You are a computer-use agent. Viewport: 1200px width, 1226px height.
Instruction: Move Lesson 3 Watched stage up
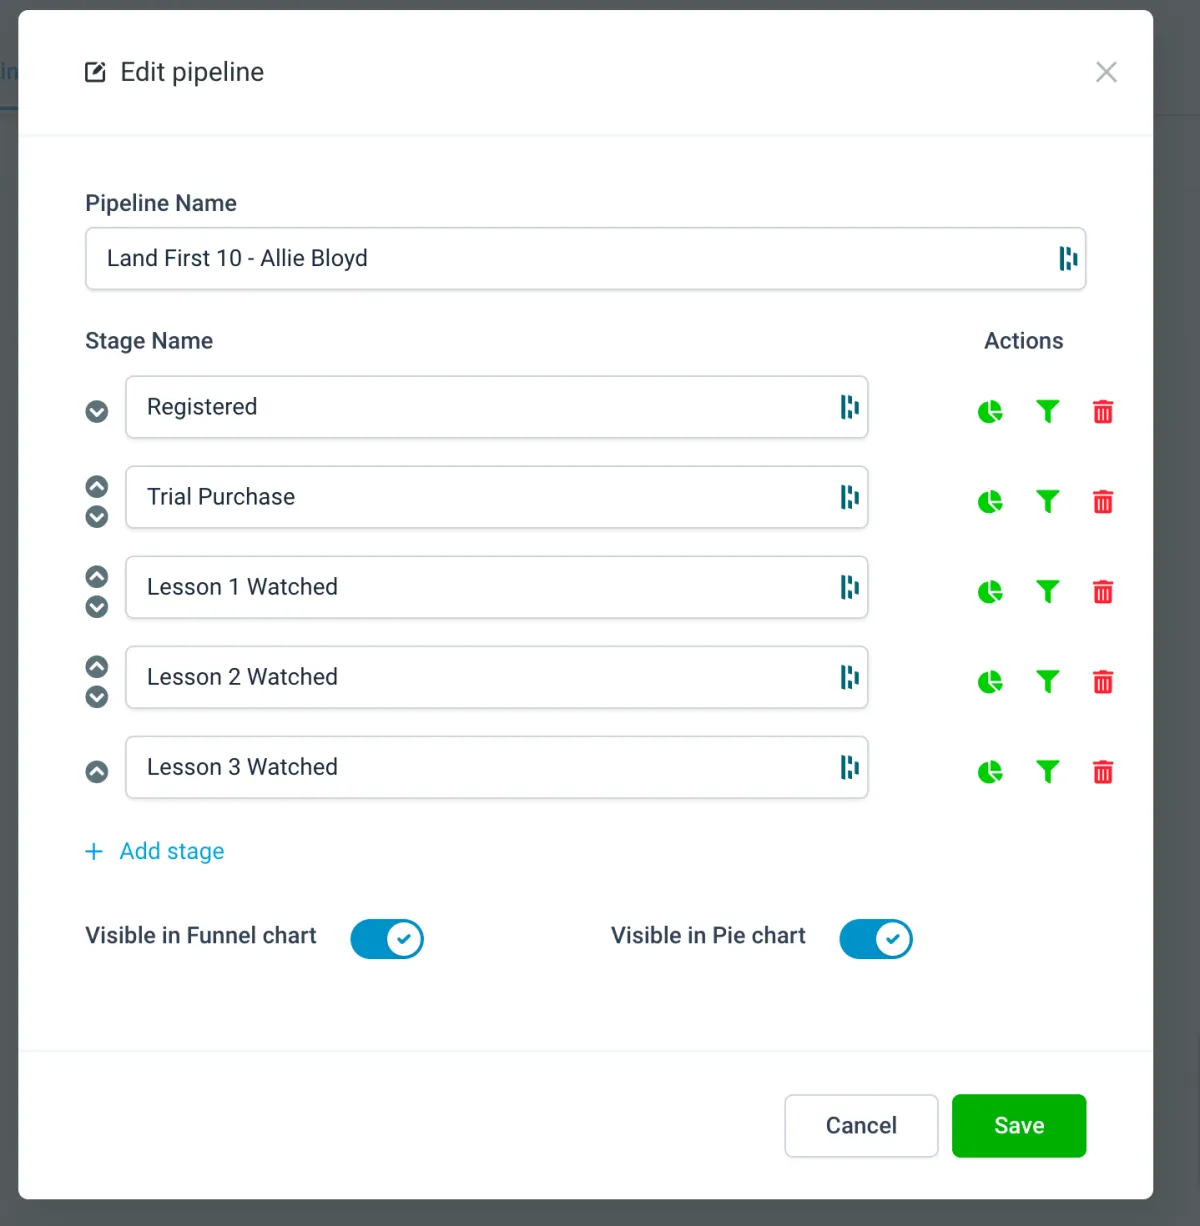[97, 772]
